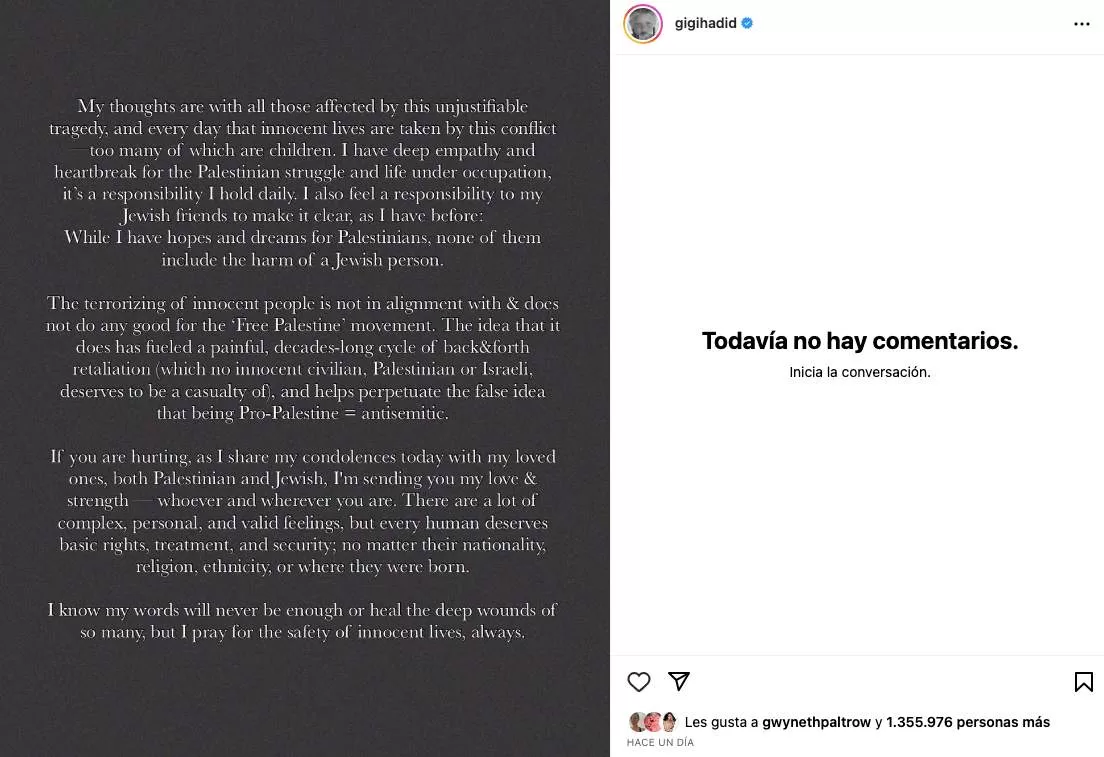
Task: View the 1.355.976 personas más likes list
Action: (x=968, y=722)
